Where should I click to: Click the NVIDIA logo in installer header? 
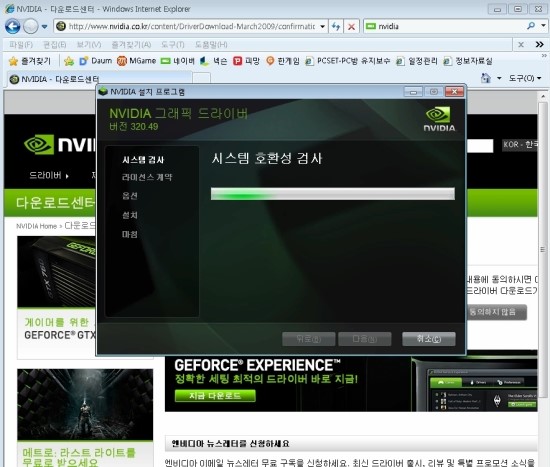pyautogui.click(x=439, y=120)
